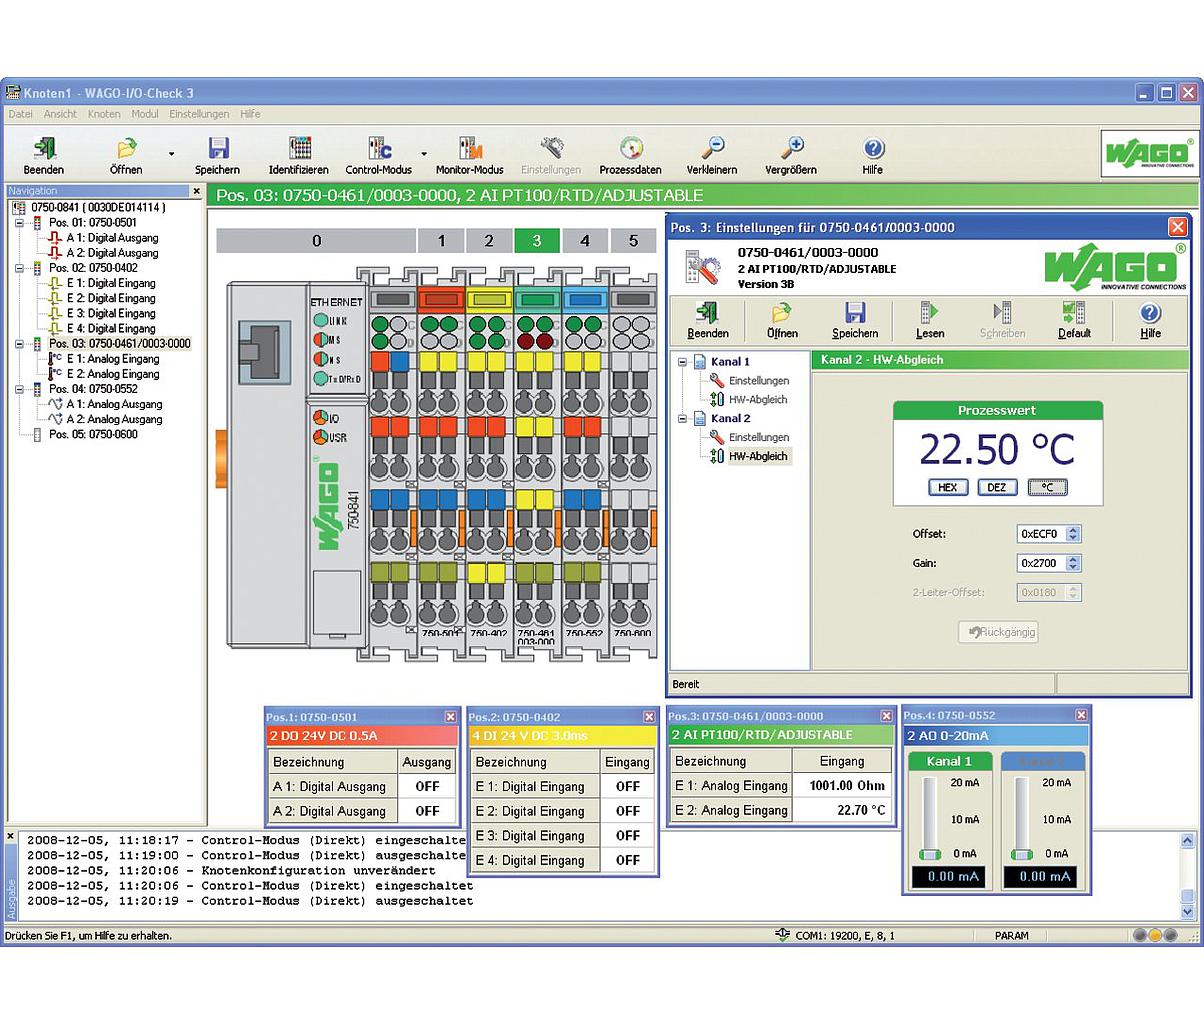
Task: Select A 1: Digital Ausgang in navigation tree
Action: (112, 238)
